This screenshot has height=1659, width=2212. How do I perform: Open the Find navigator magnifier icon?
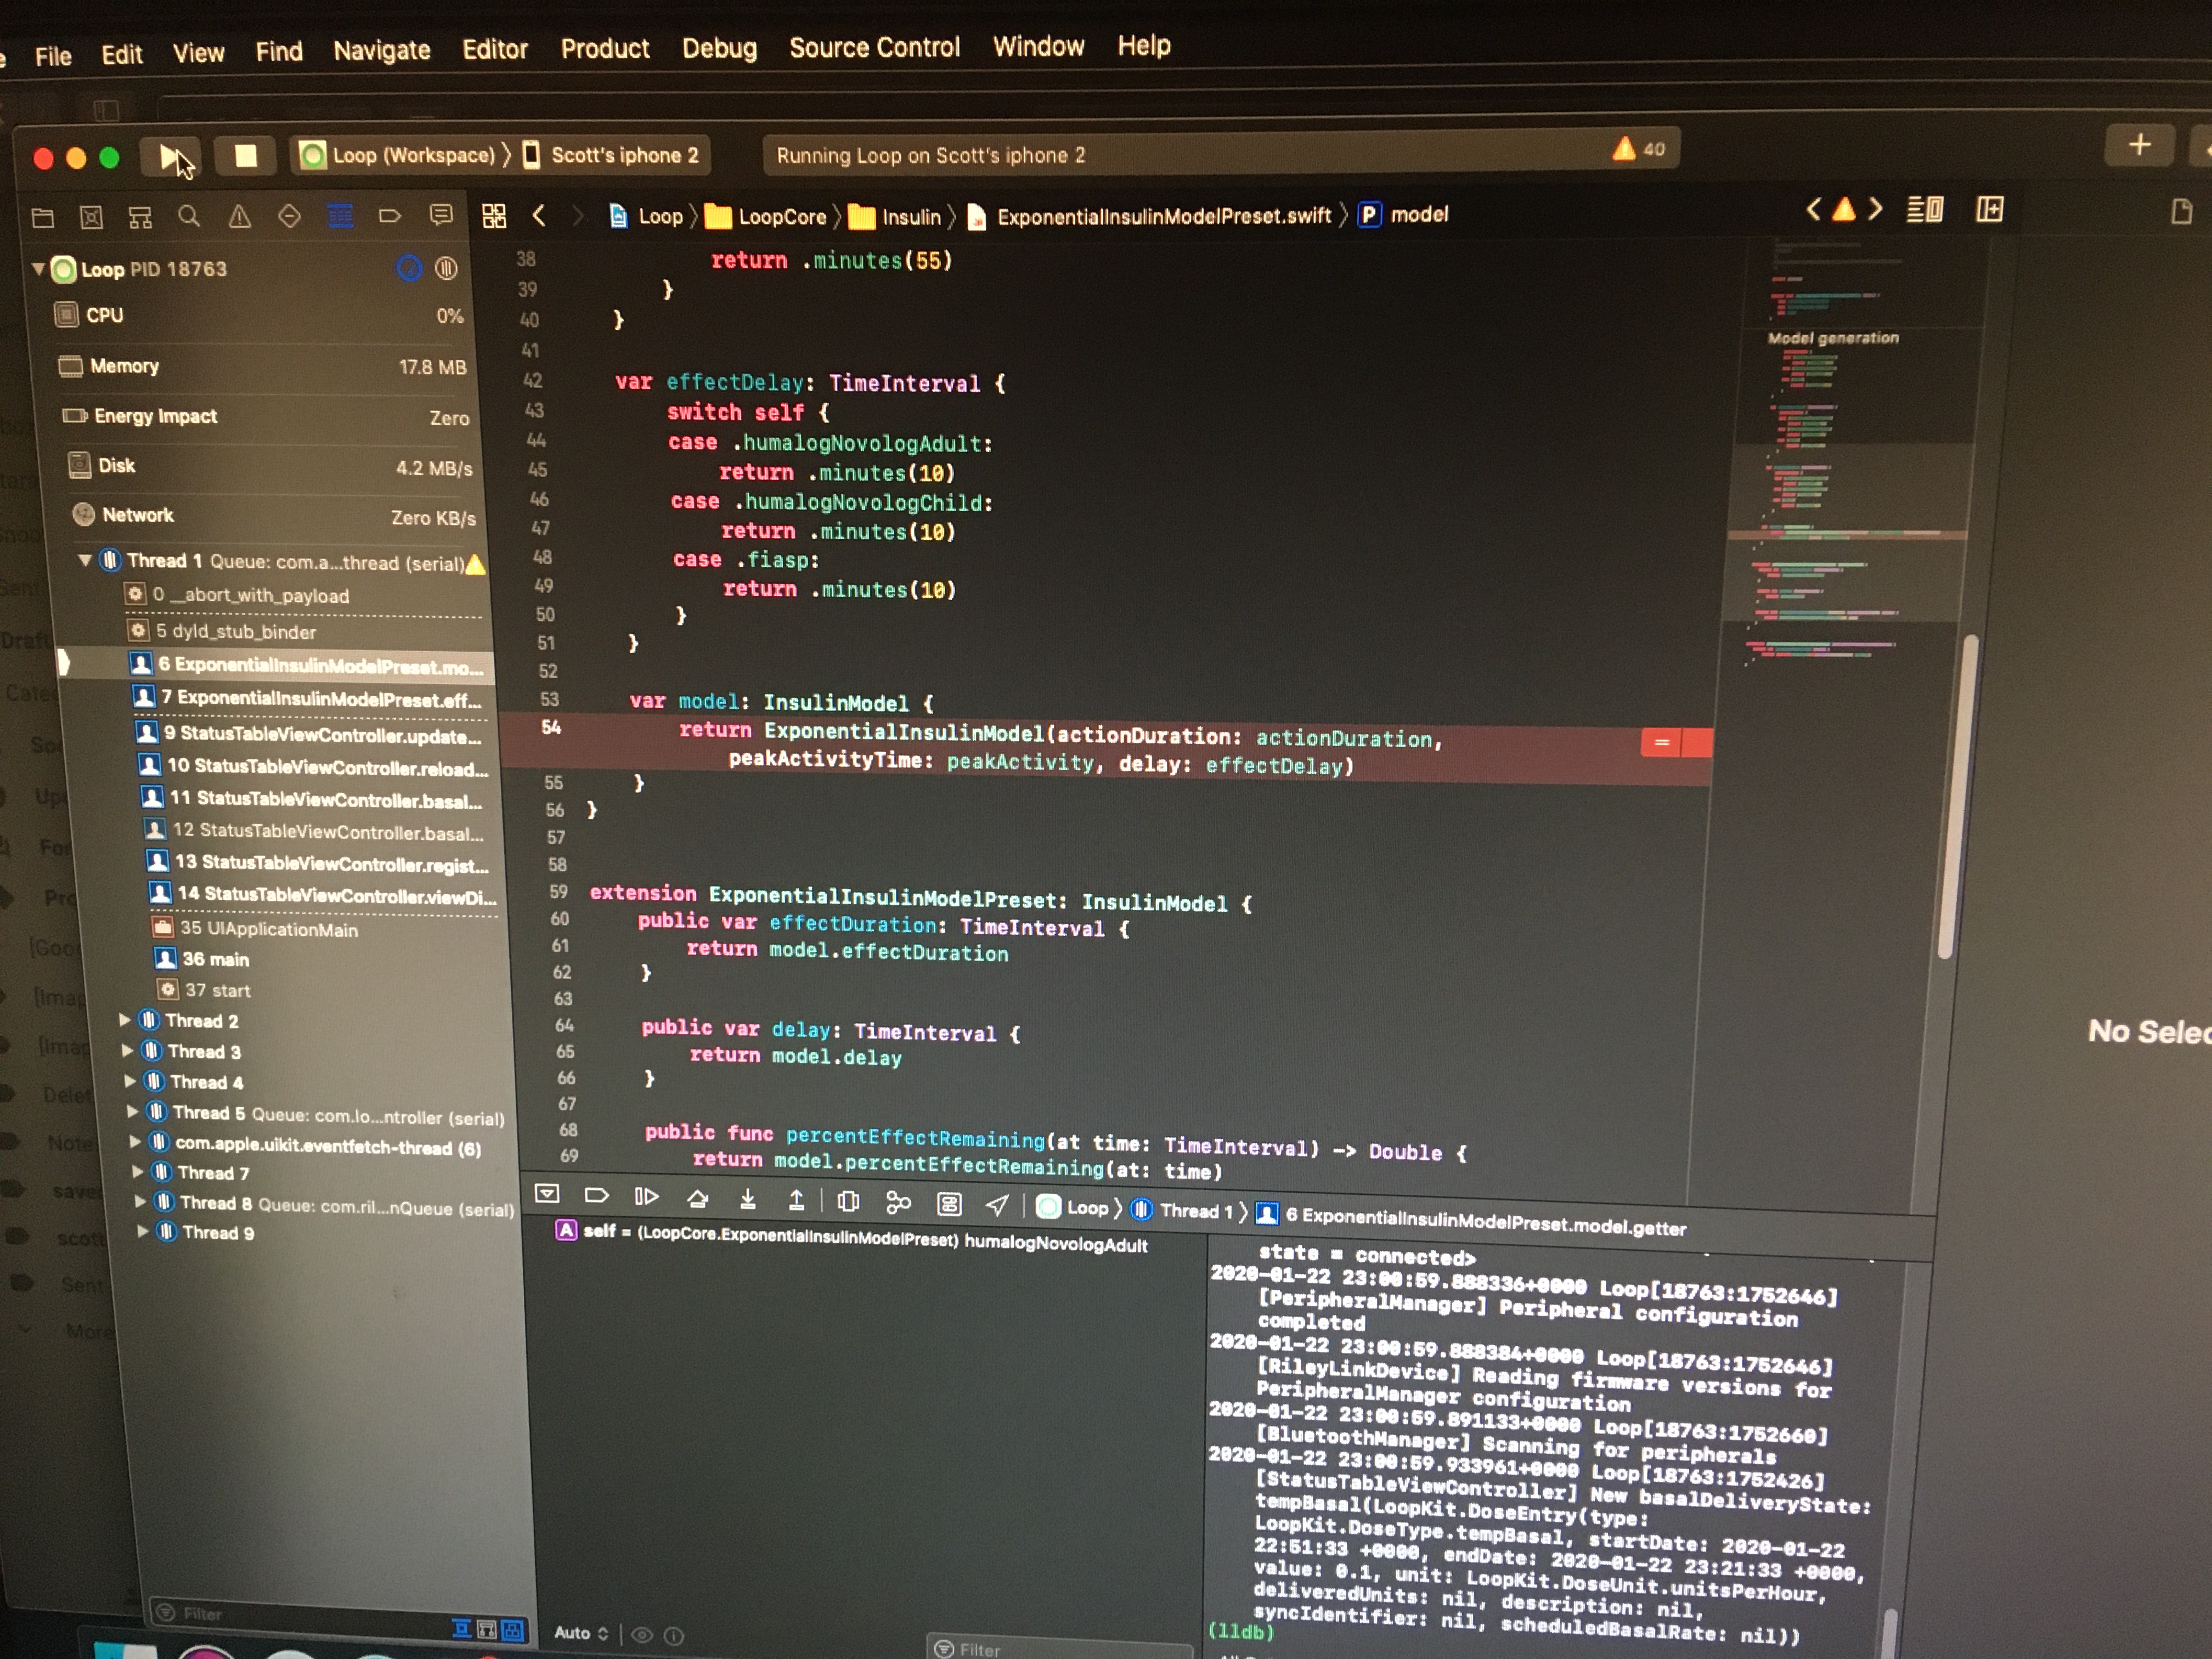pyautogui.click(x=189, y=216)
